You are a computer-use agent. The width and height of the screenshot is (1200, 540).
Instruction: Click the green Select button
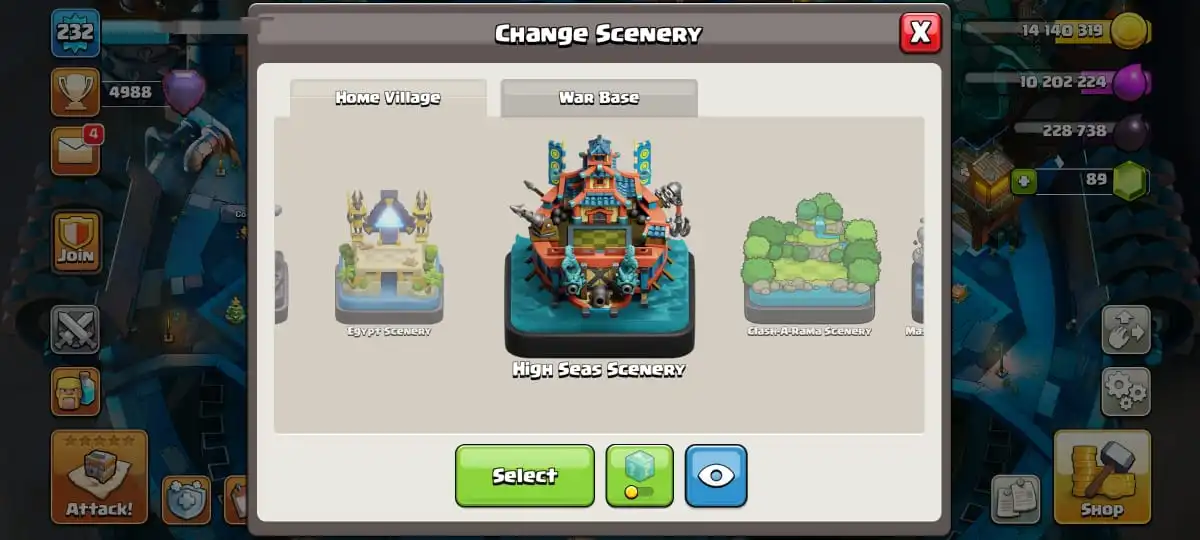[x=525, y=476]
